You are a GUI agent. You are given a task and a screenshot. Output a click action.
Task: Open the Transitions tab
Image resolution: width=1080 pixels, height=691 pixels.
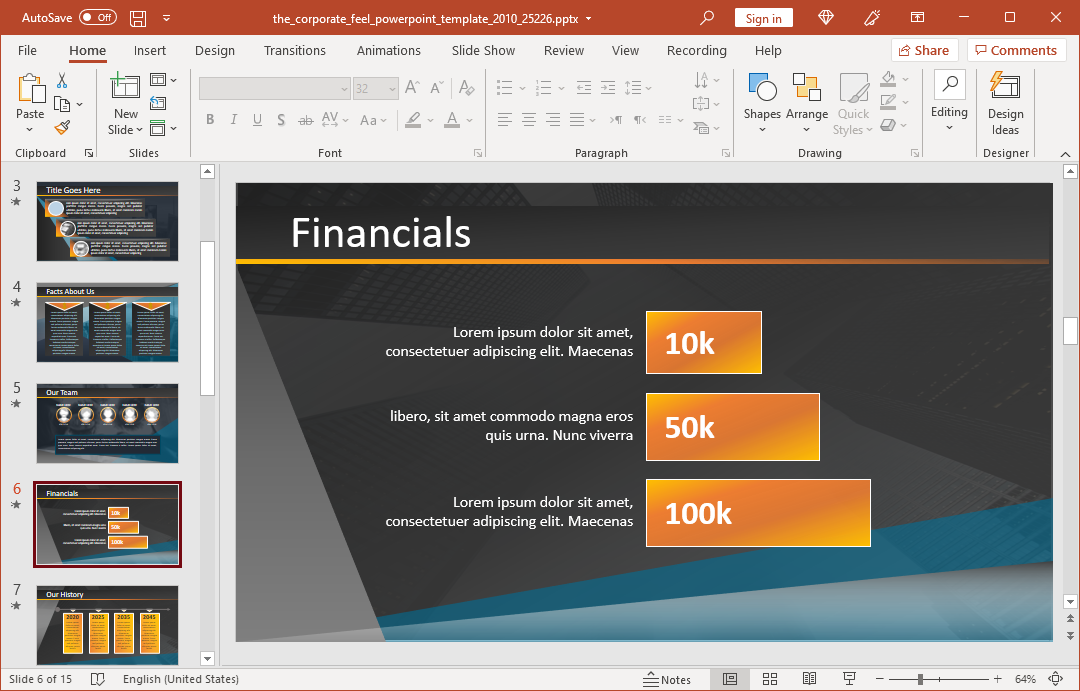point(294,50)
